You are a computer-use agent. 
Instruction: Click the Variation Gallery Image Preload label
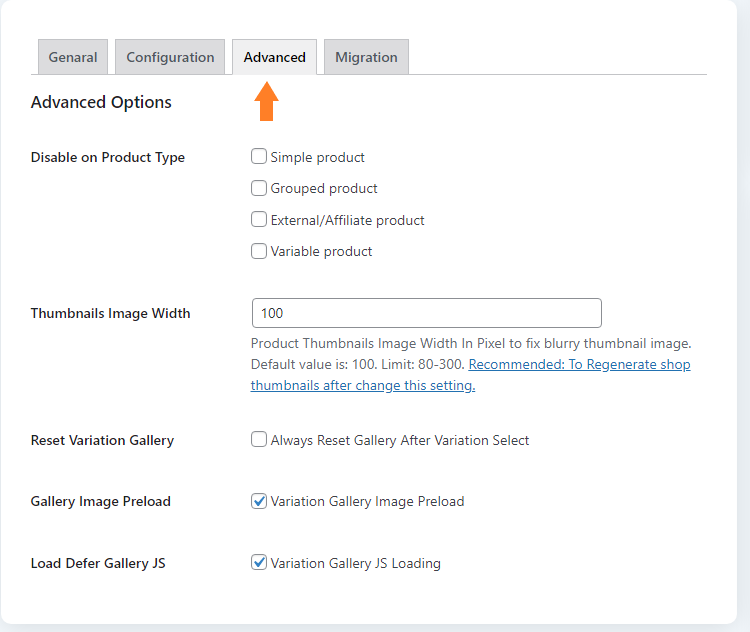pos(367,501)
